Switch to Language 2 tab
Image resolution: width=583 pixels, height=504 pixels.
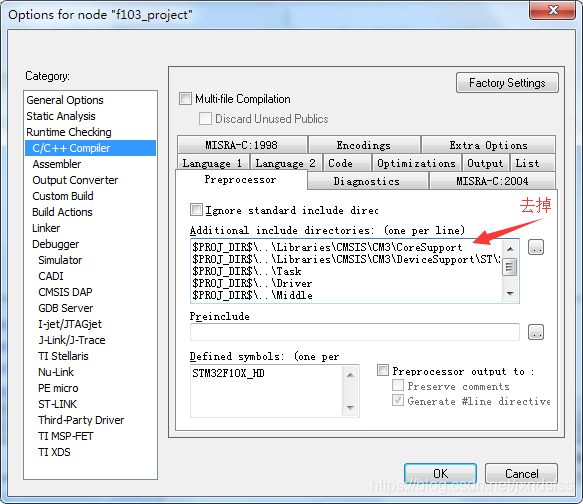[286, 163]
